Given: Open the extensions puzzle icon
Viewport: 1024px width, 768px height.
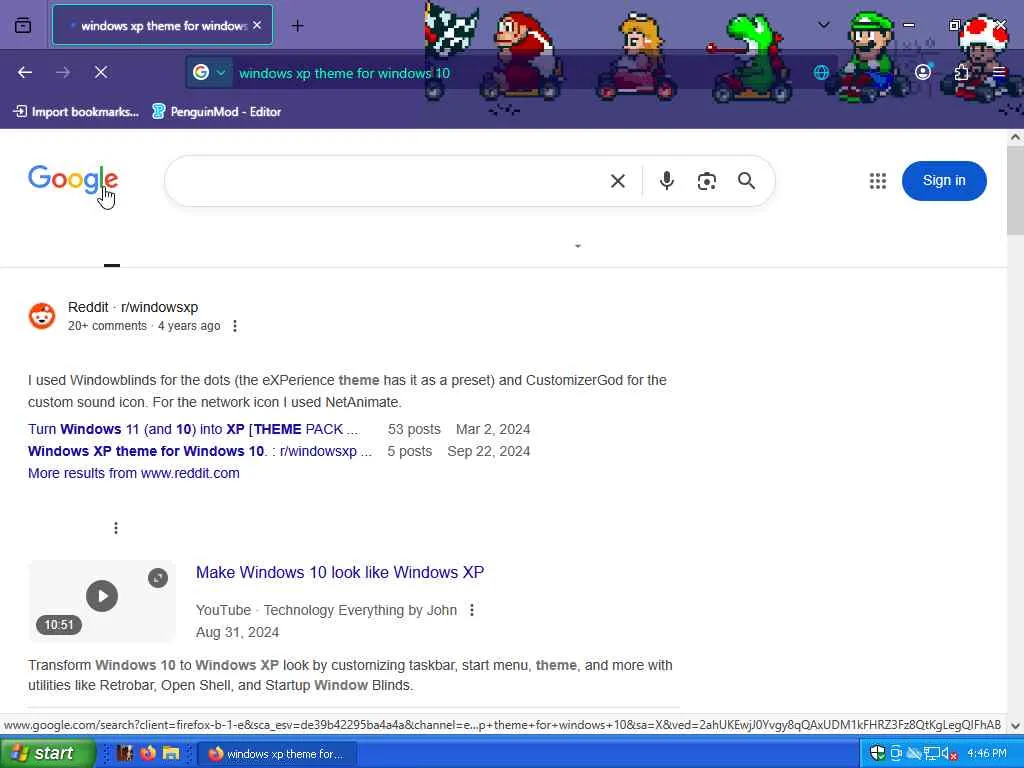Looking at the screenshot, I should (x=961, y=72).
